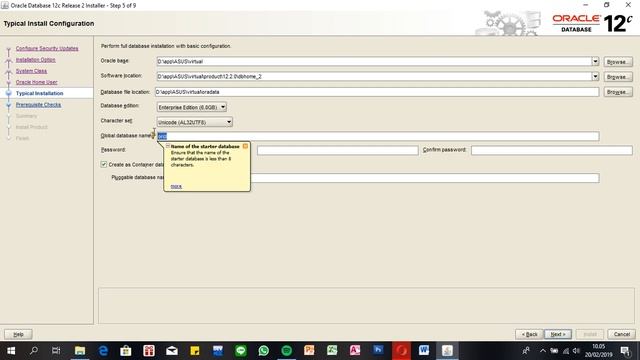
Task: Go to System Class step
Action: 31,71
